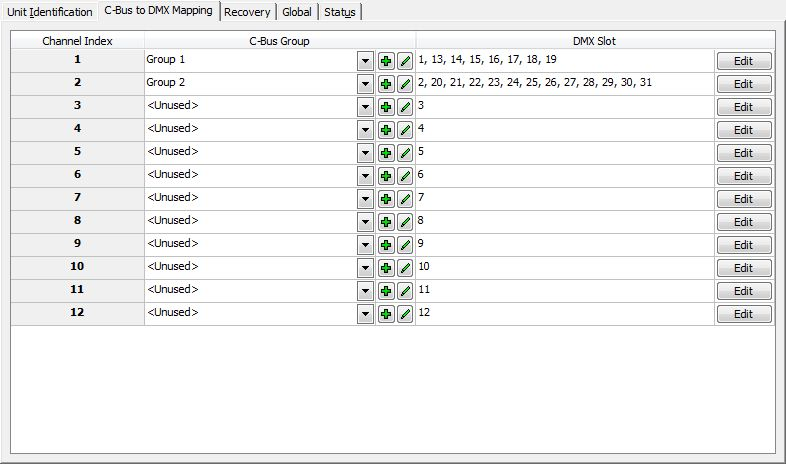Click Edit button for channel 9
Screen dimensions: 786x464
[x=744, y=245]
